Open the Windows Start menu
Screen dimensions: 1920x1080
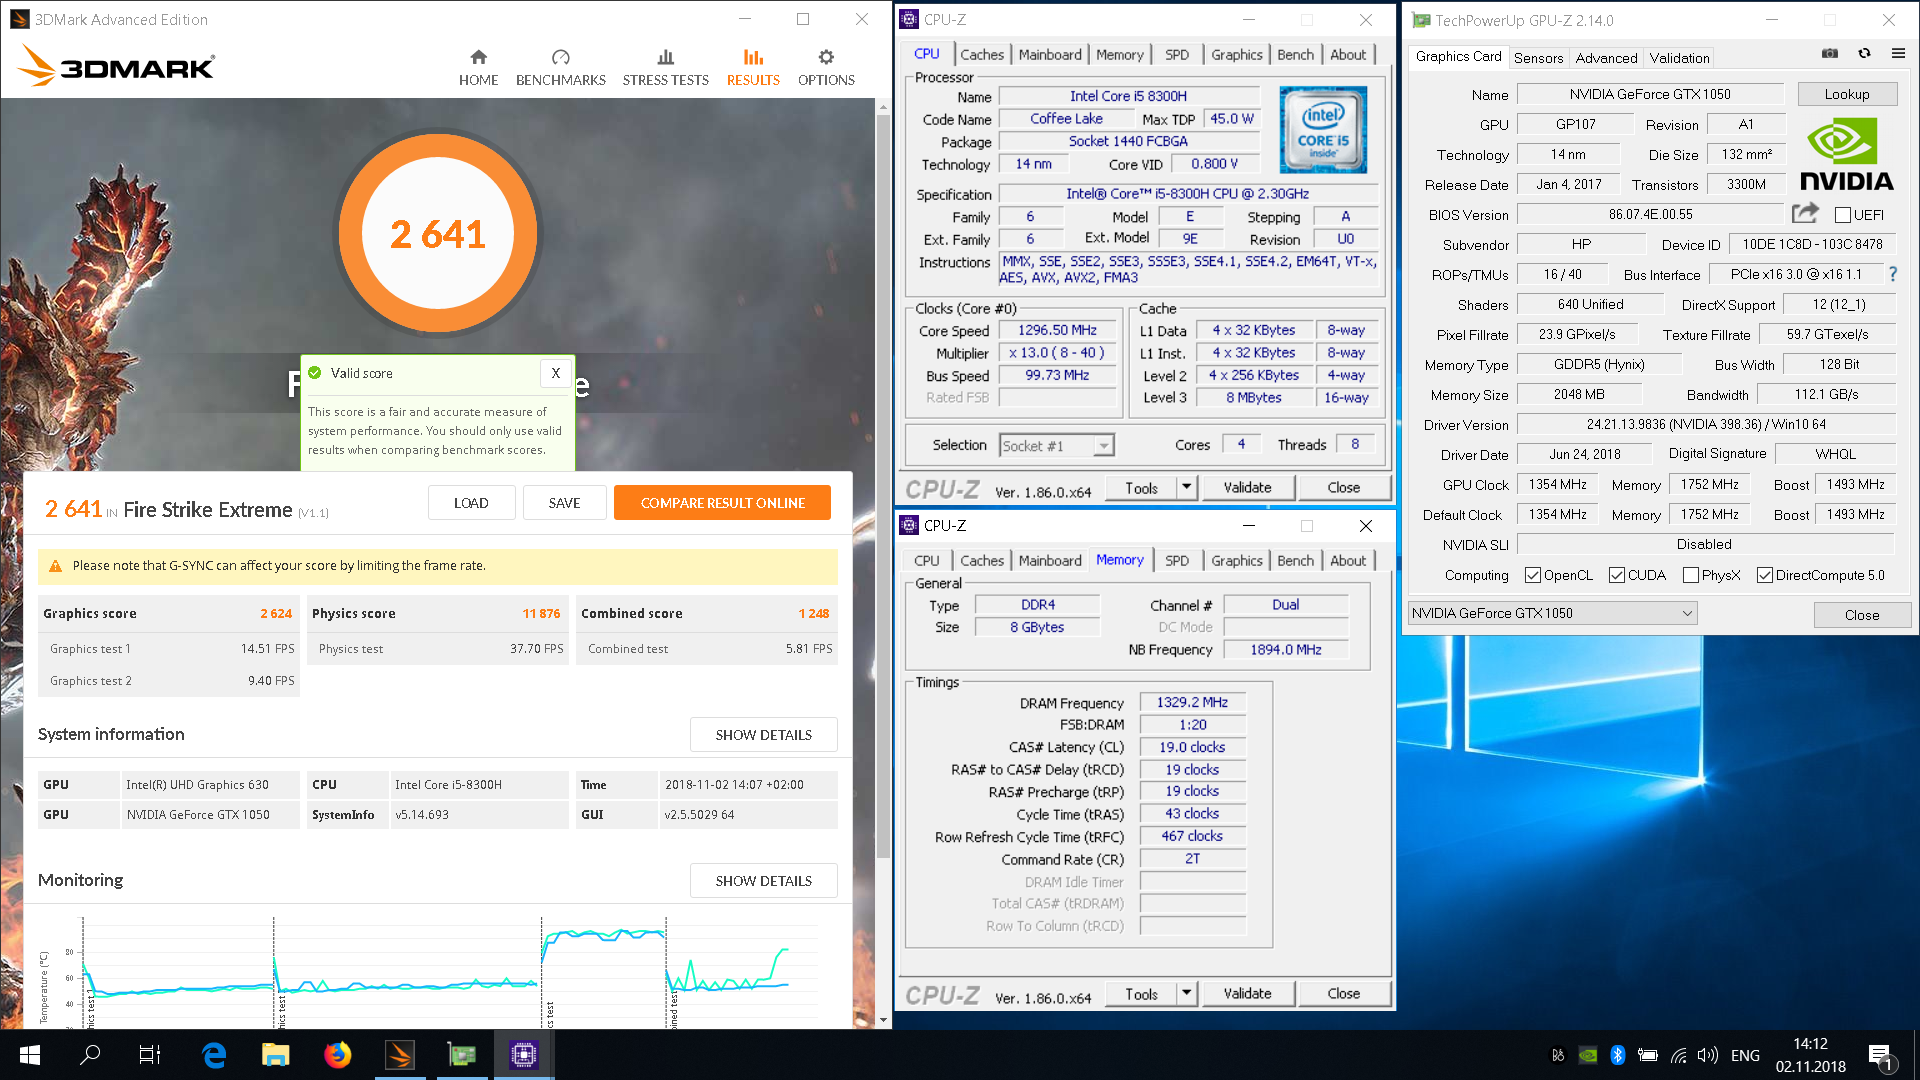[x=30, y=1055]
